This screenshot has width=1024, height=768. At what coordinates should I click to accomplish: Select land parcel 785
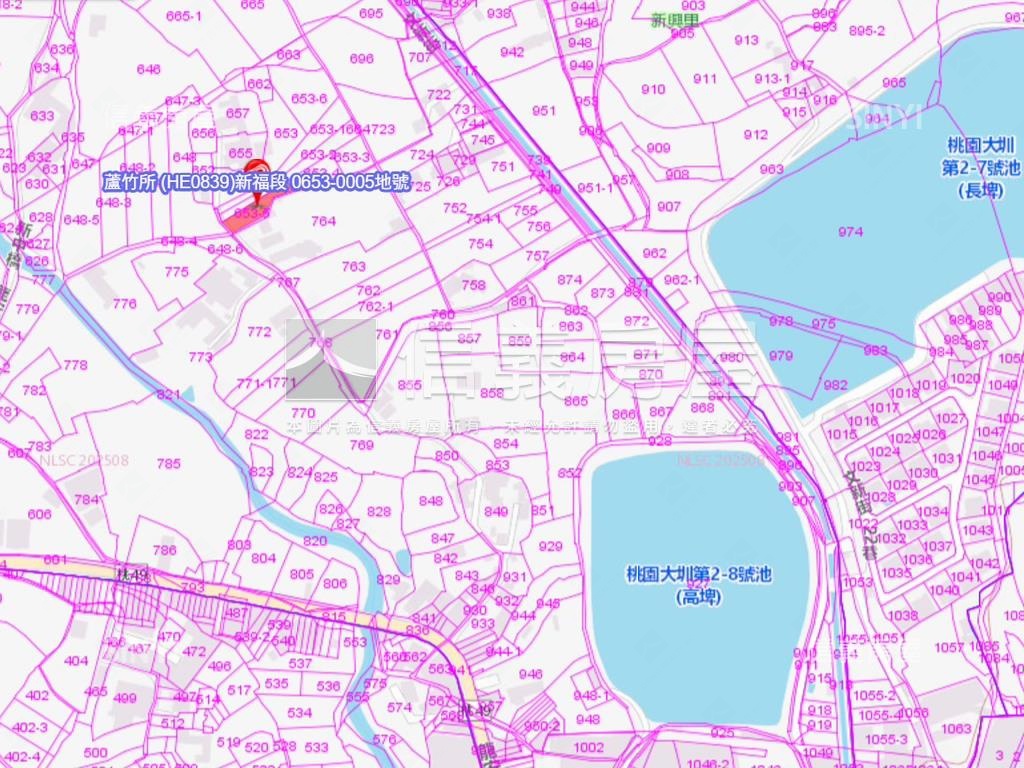169,463
